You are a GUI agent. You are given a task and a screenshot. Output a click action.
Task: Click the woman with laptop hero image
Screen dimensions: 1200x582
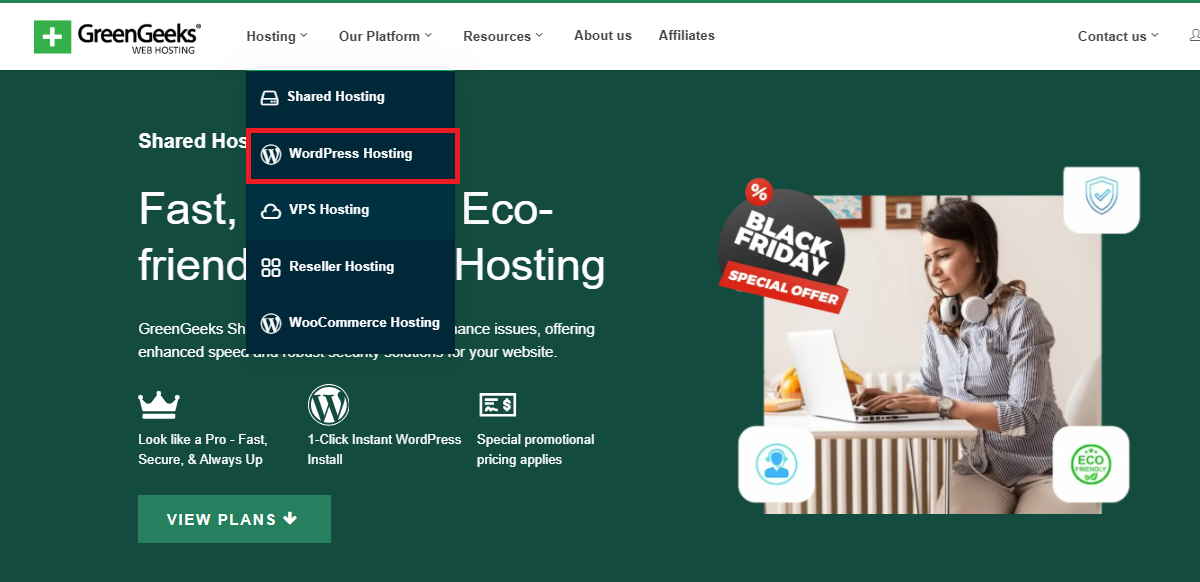click(932, 354)
